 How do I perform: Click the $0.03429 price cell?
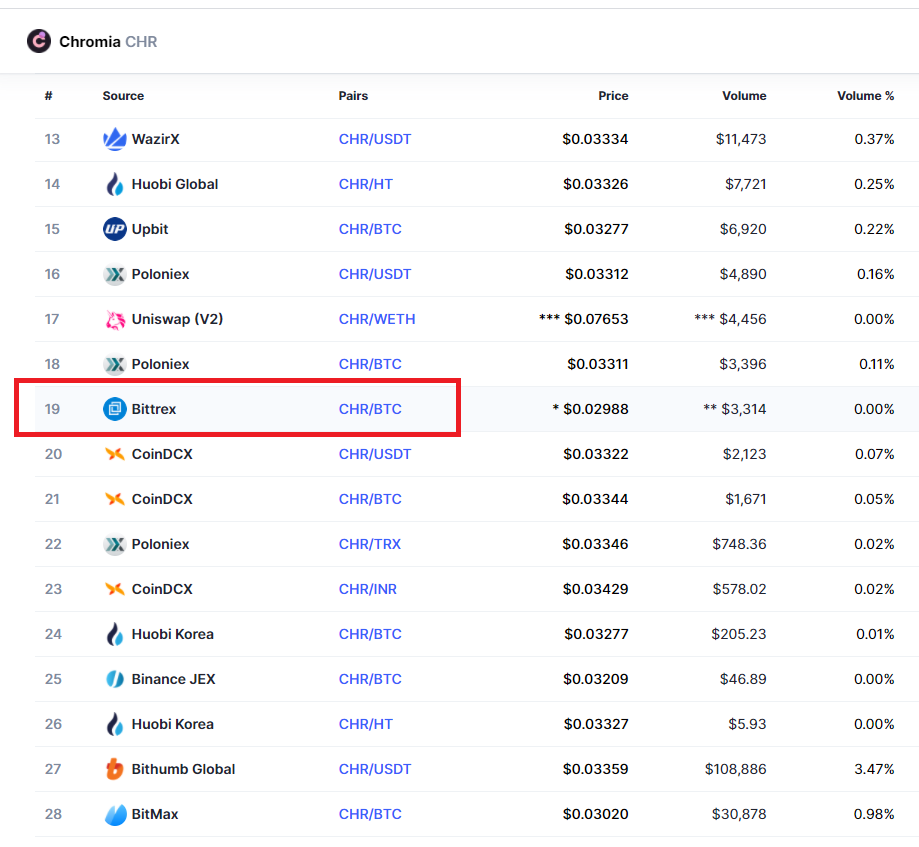tap(595, 589)
